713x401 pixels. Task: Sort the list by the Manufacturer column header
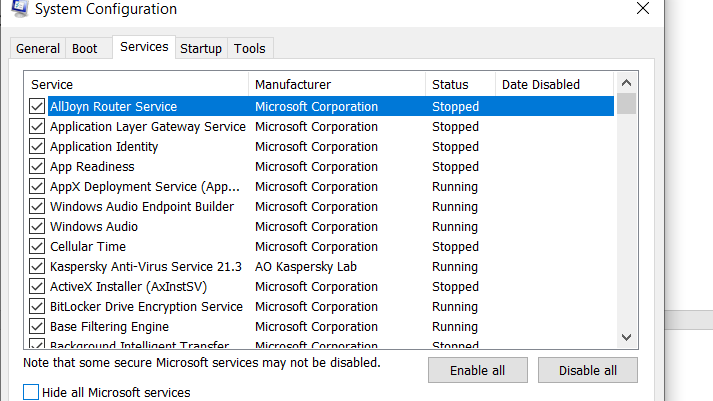coord(337,85)
